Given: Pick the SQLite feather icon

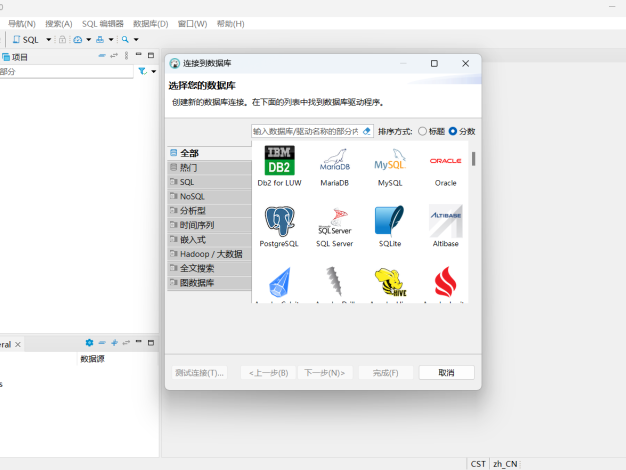Looking at the screenshot, I should coord(390,221).
